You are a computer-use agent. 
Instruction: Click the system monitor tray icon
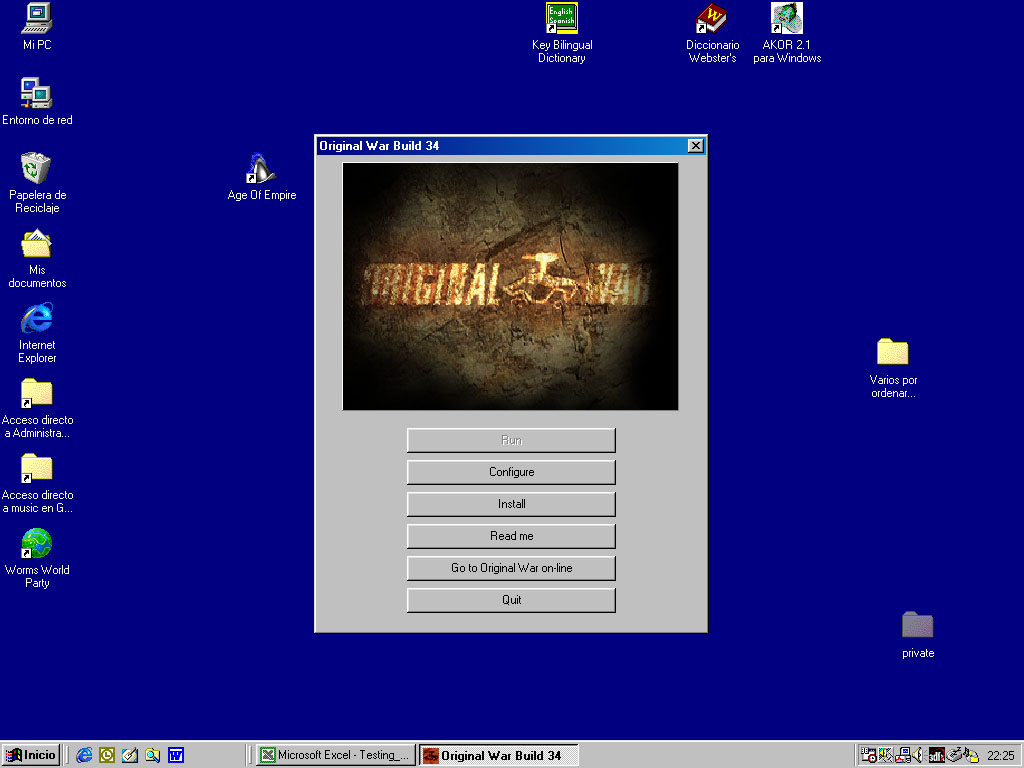point(903,756)
